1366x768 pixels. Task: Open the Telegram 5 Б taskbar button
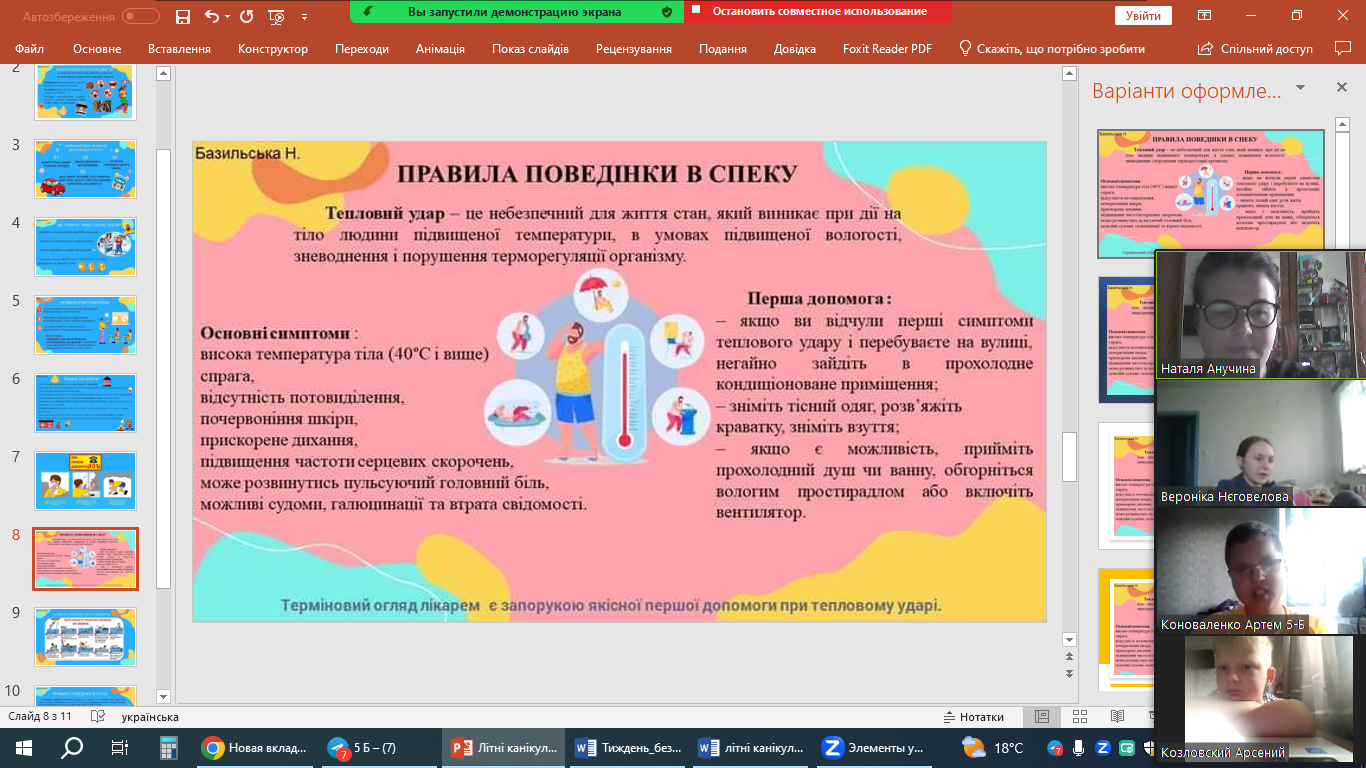[364, 748]
